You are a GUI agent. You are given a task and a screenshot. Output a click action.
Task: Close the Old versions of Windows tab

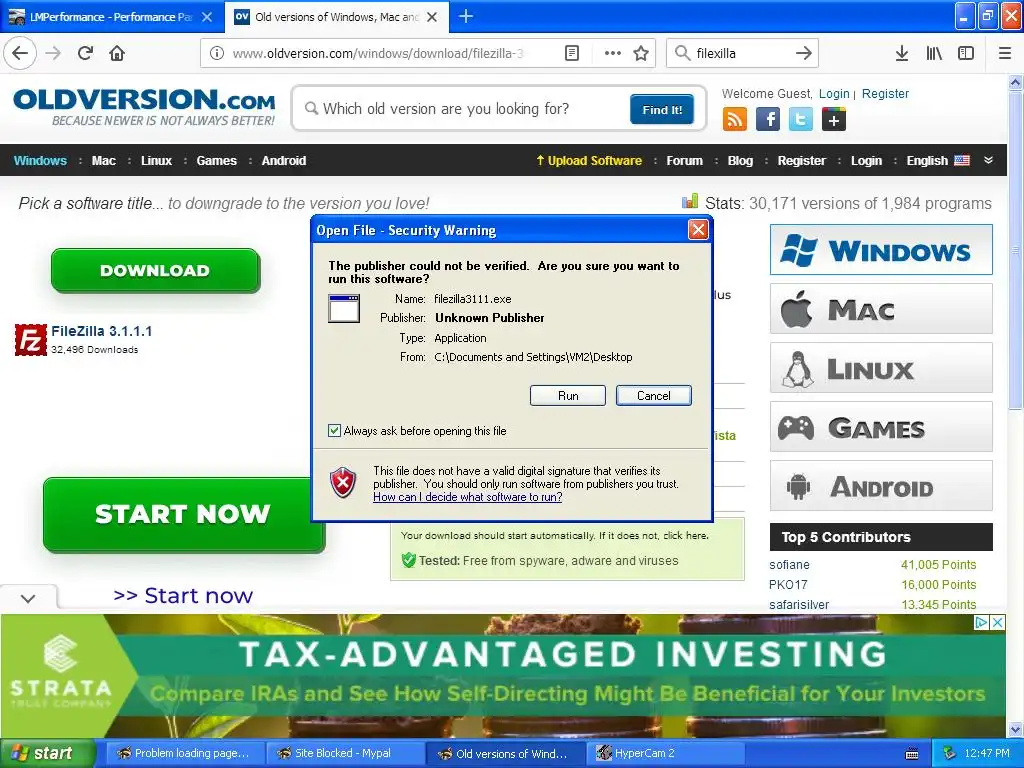(x=432, y=17)
